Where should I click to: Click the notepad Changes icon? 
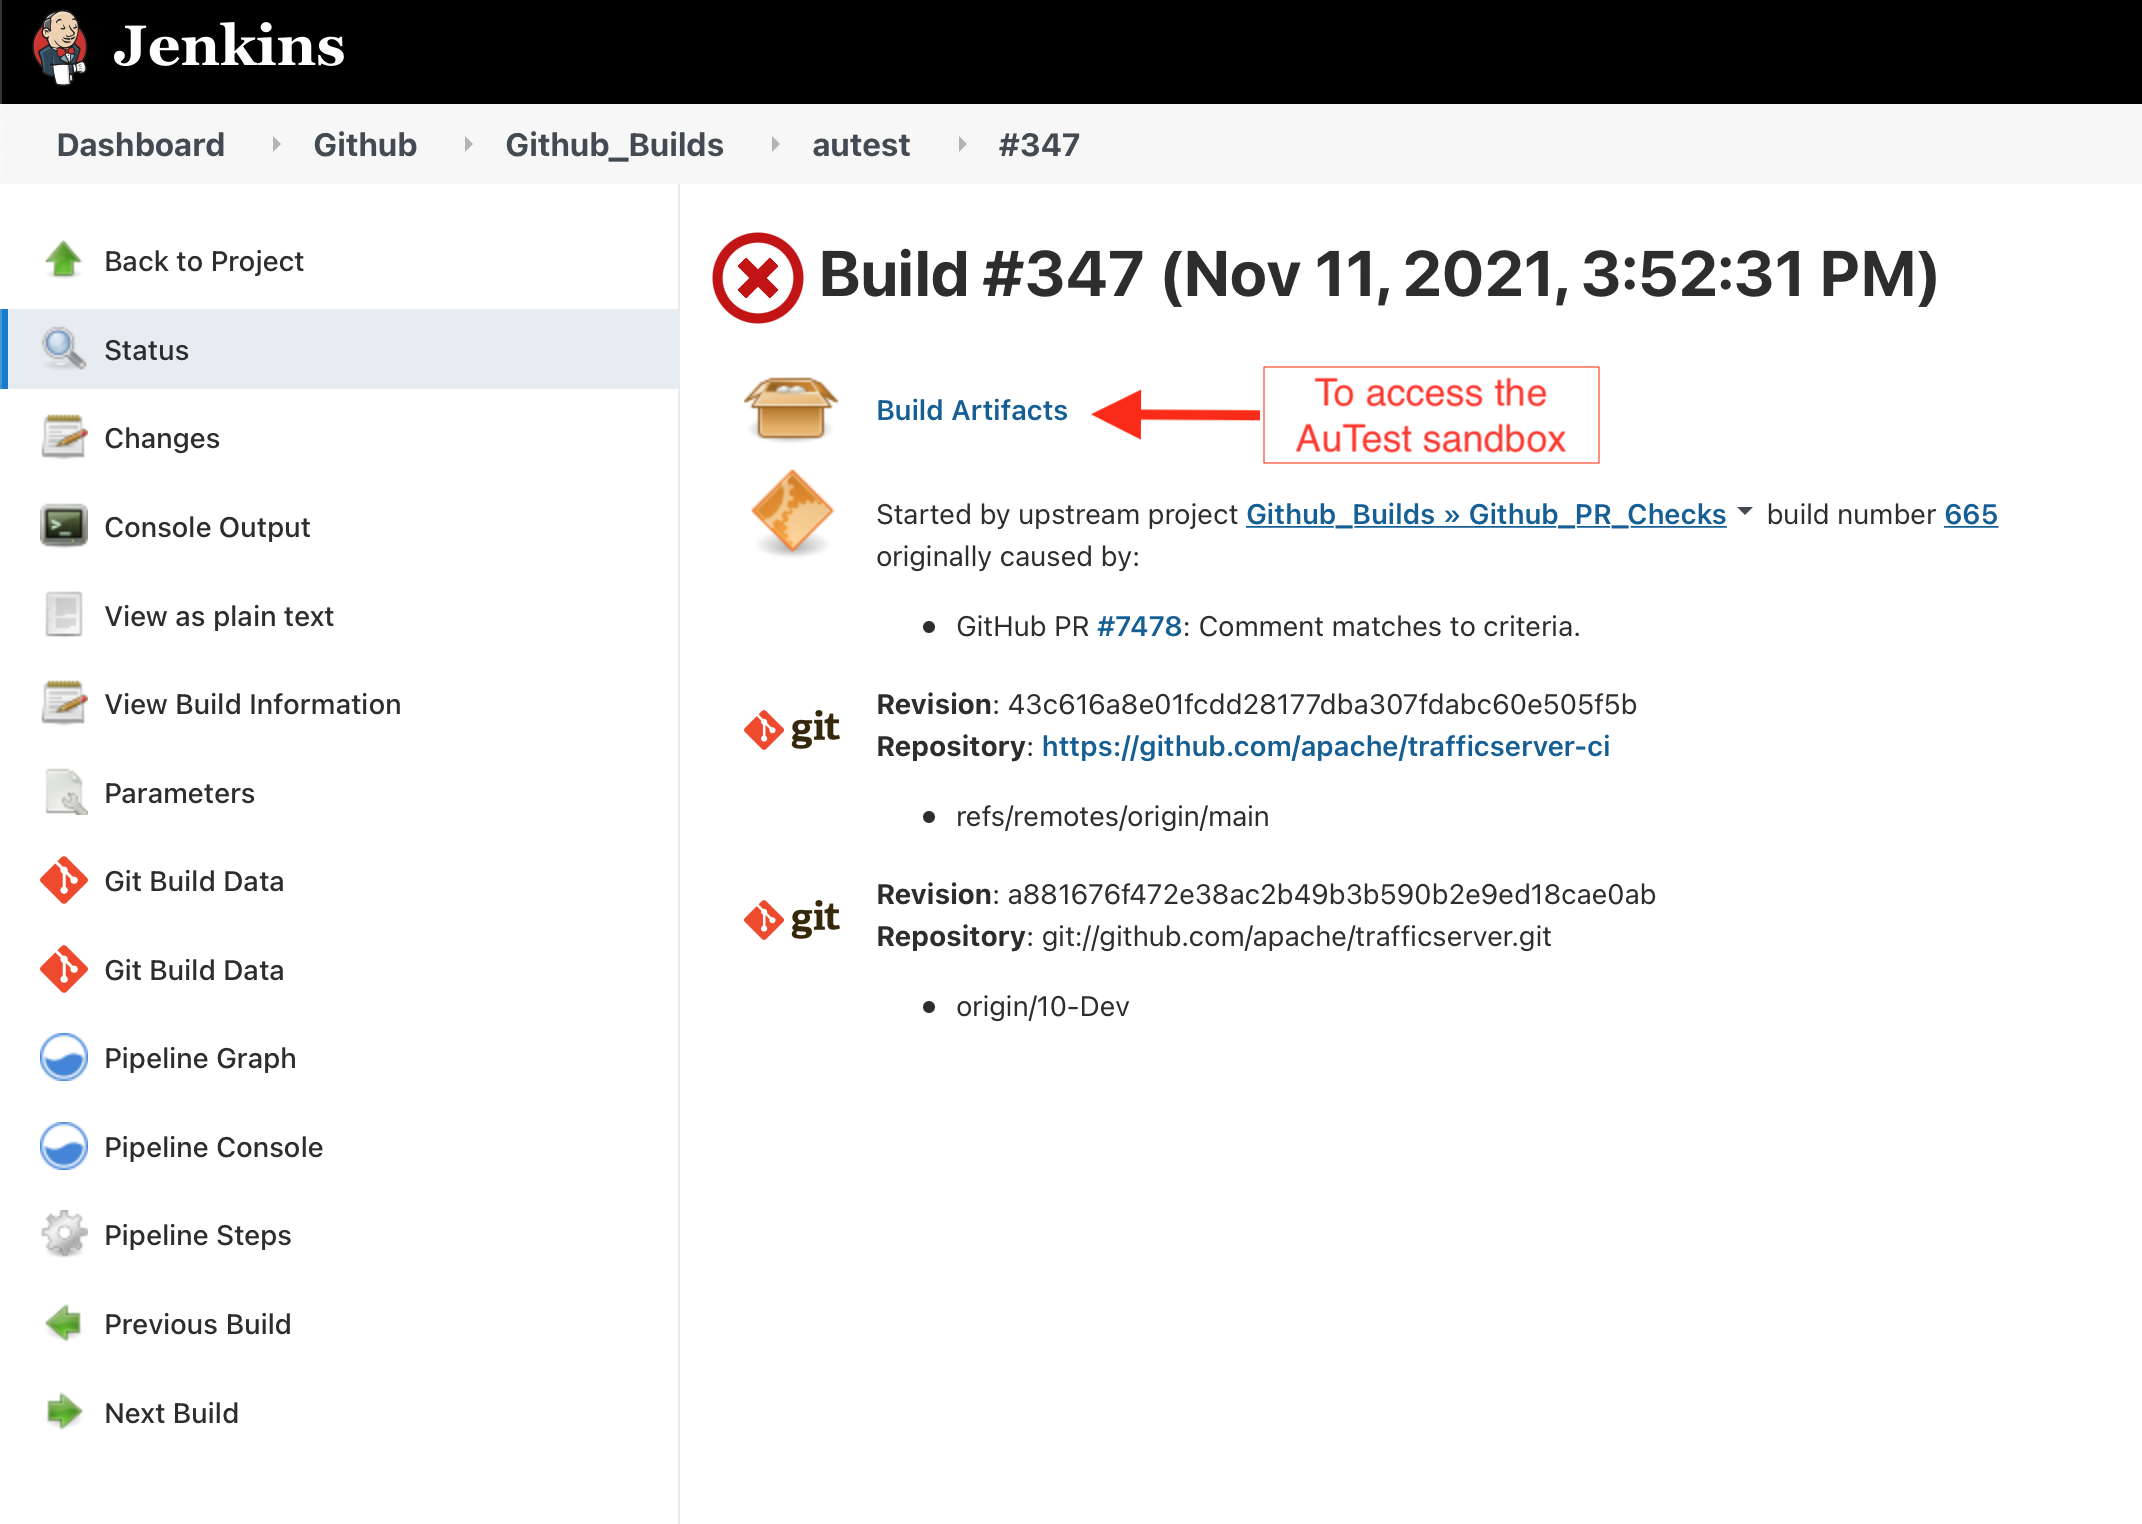click(x=64, y=437)
